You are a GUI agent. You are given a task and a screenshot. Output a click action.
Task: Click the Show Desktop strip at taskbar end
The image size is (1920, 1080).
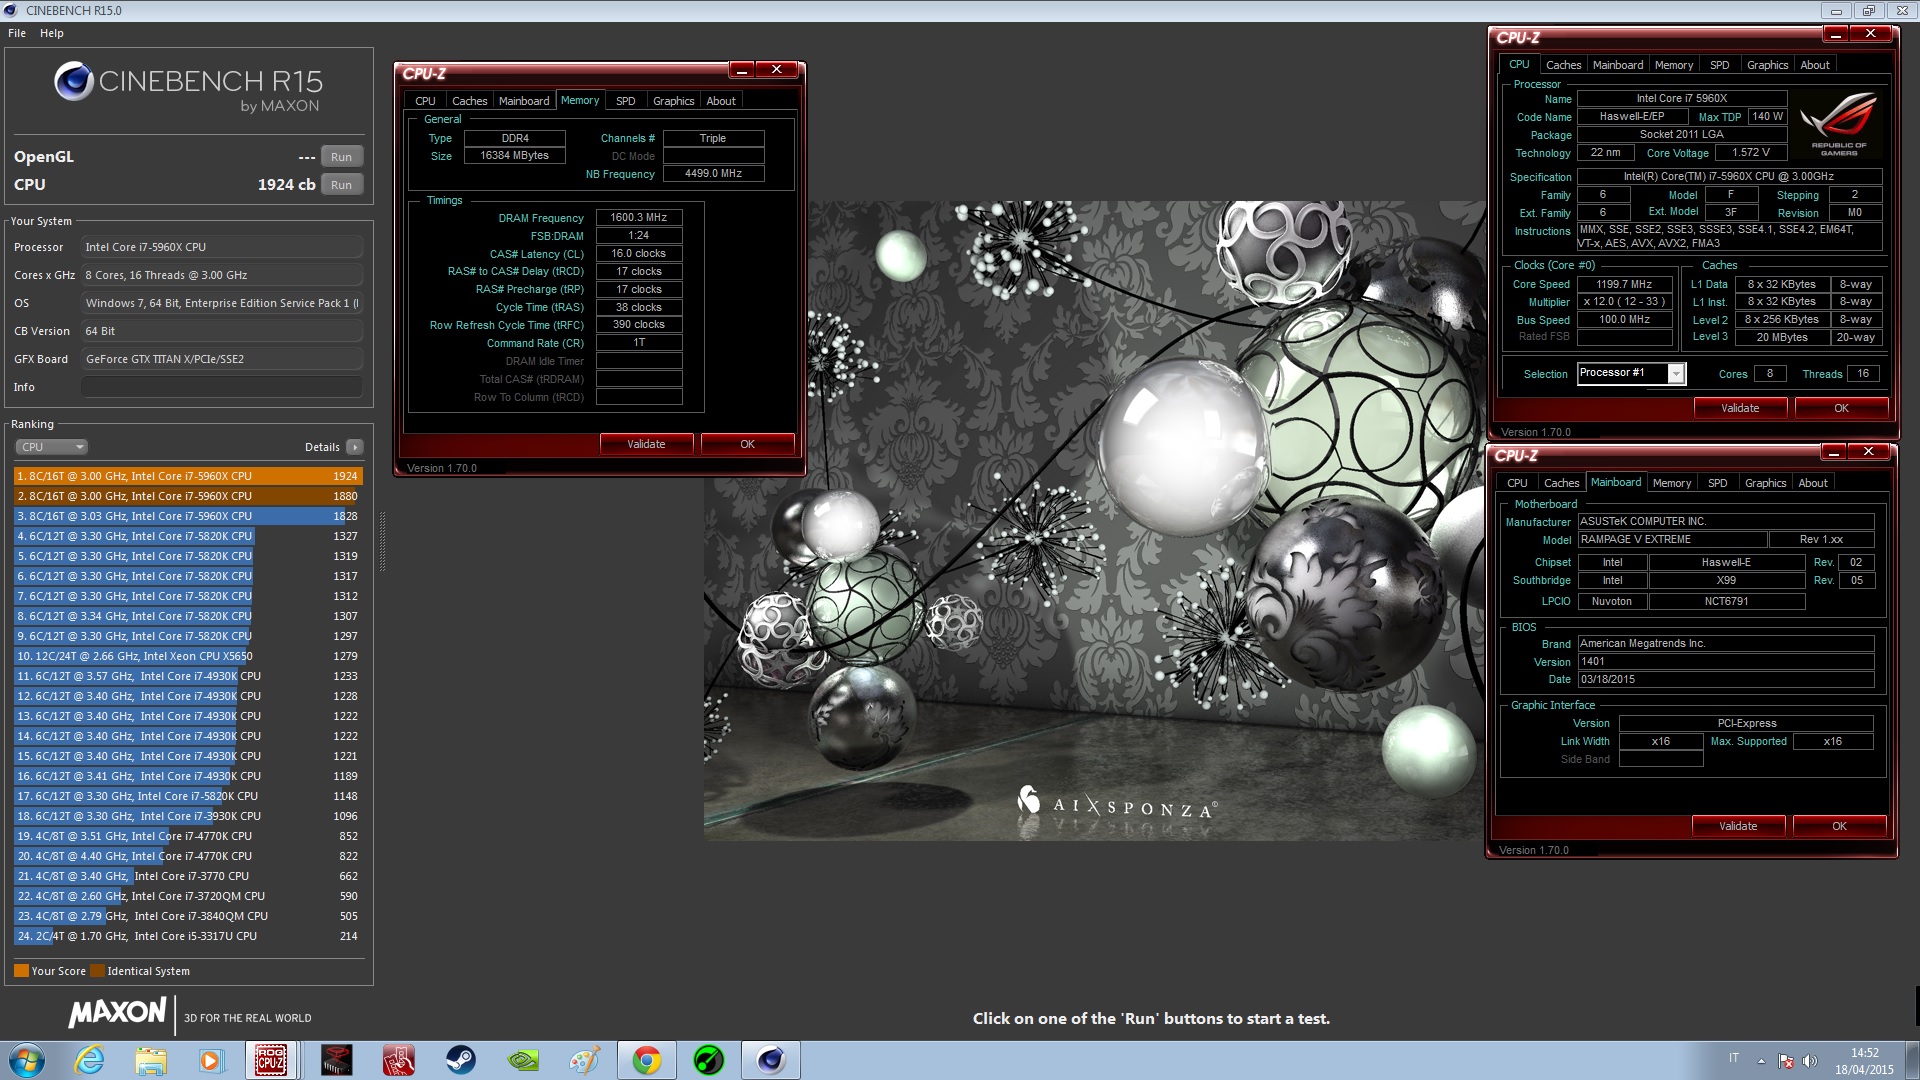click(1912, 1060)
